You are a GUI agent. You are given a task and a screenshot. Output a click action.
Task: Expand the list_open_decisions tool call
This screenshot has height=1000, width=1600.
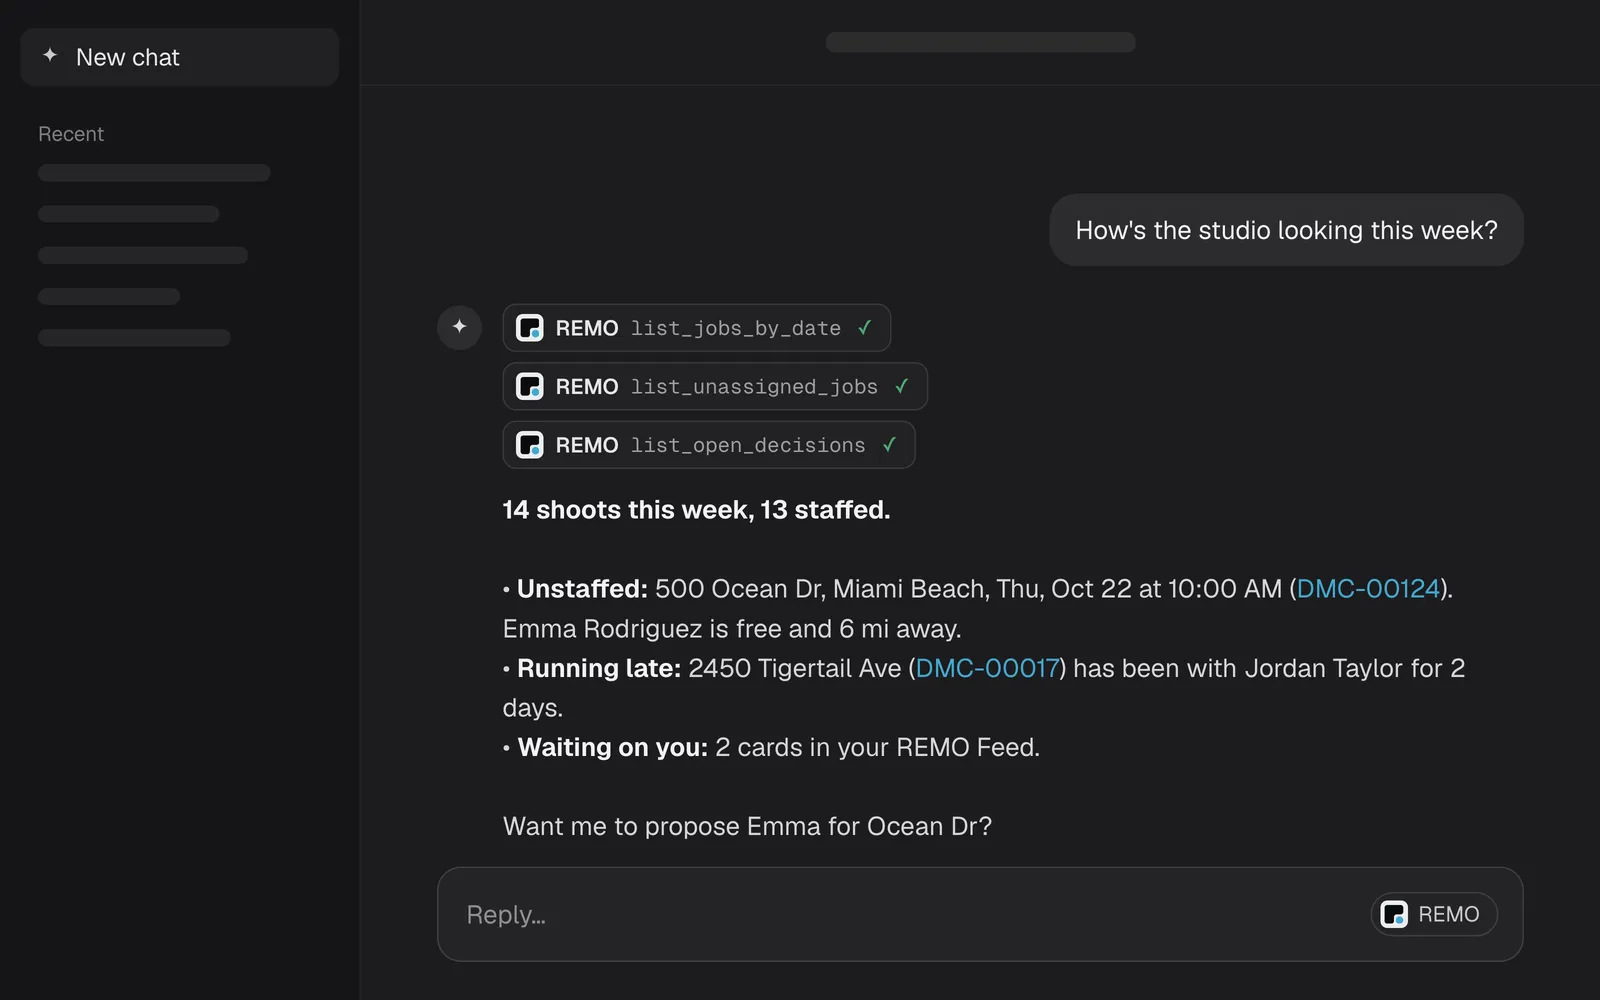click(709, 445)
